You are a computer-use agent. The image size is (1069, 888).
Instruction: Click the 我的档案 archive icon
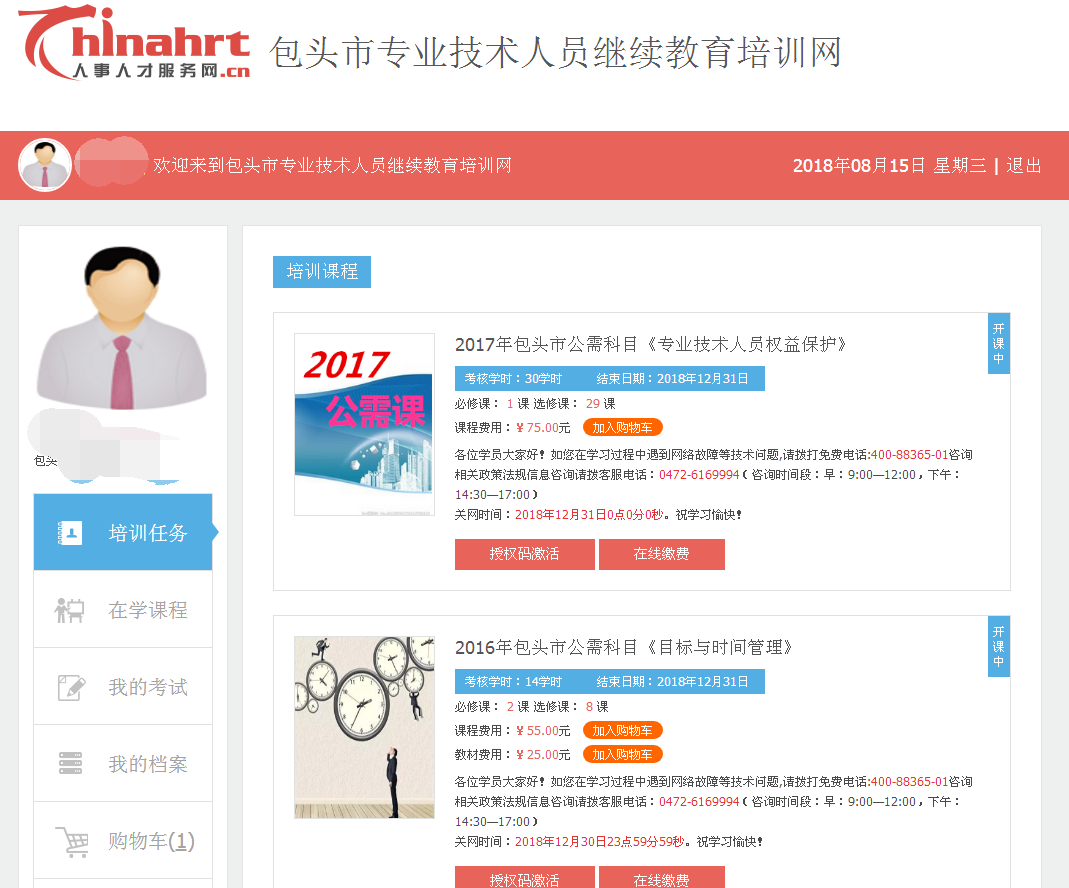coord(70,763)
